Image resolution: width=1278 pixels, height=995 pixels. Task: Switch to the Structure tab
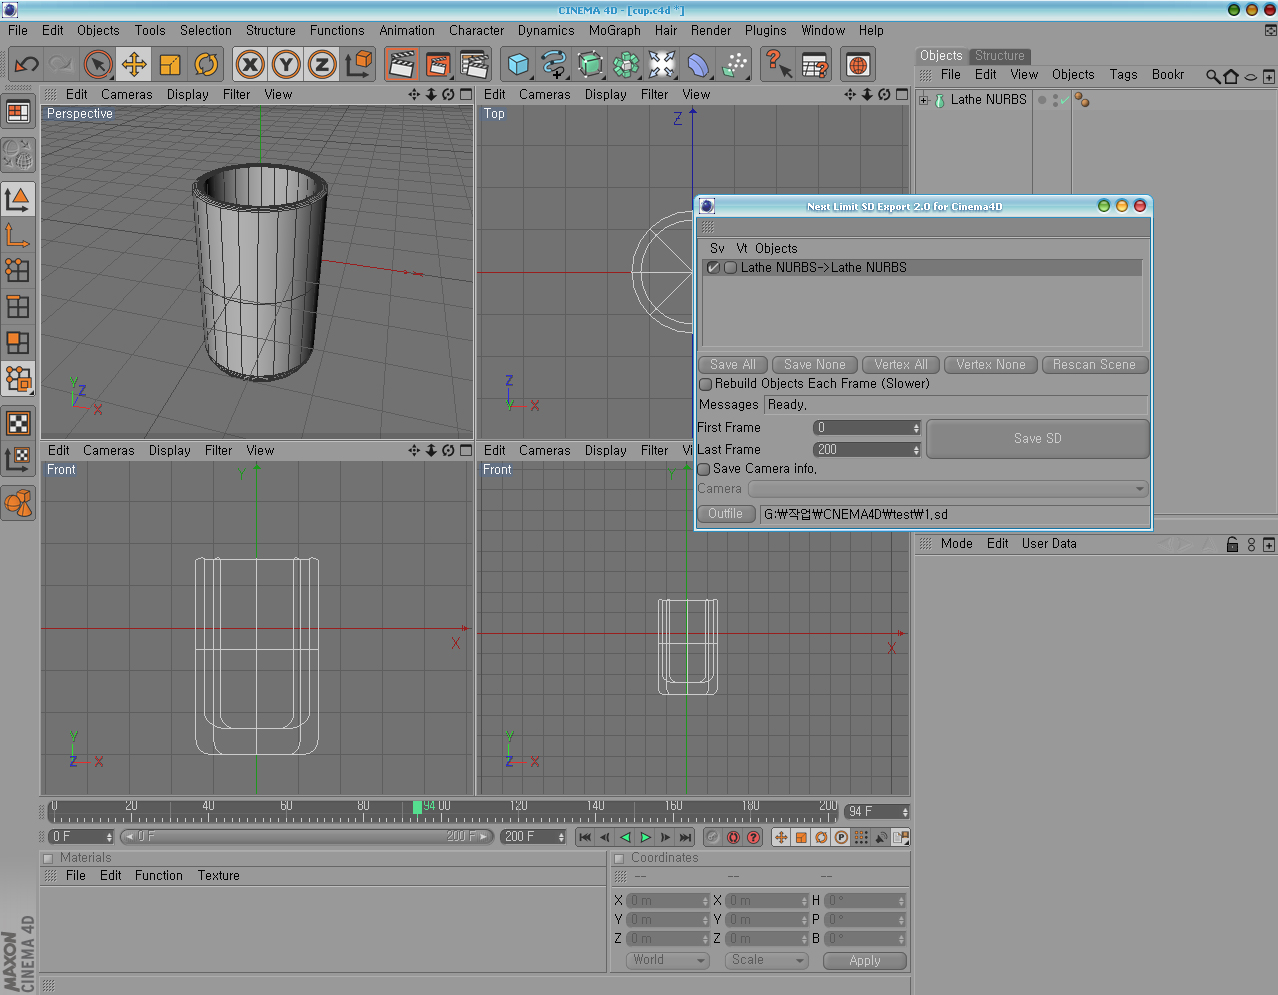click(x=1000, y=56)
